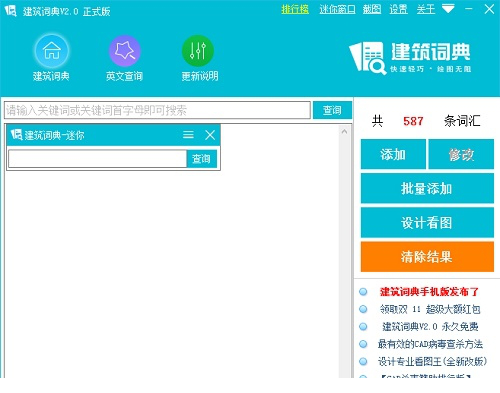Close the 建筑词典V2.0 main window
This screenshot has height=393, width=500.
(489, 9)
